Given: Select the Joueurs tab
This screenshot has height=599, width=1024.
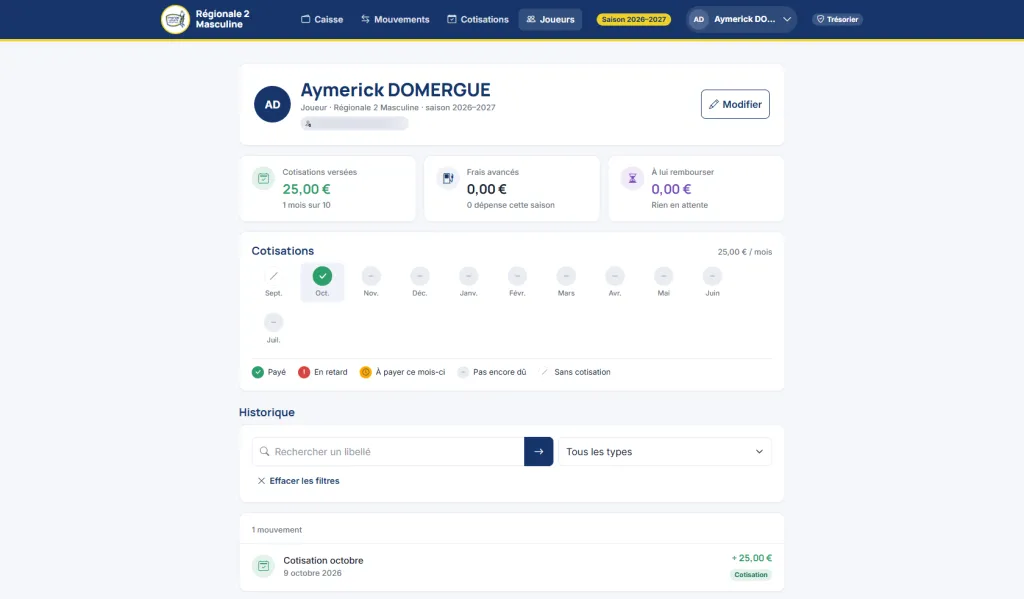Looking at the screenshot, I should tap(550, 20).
